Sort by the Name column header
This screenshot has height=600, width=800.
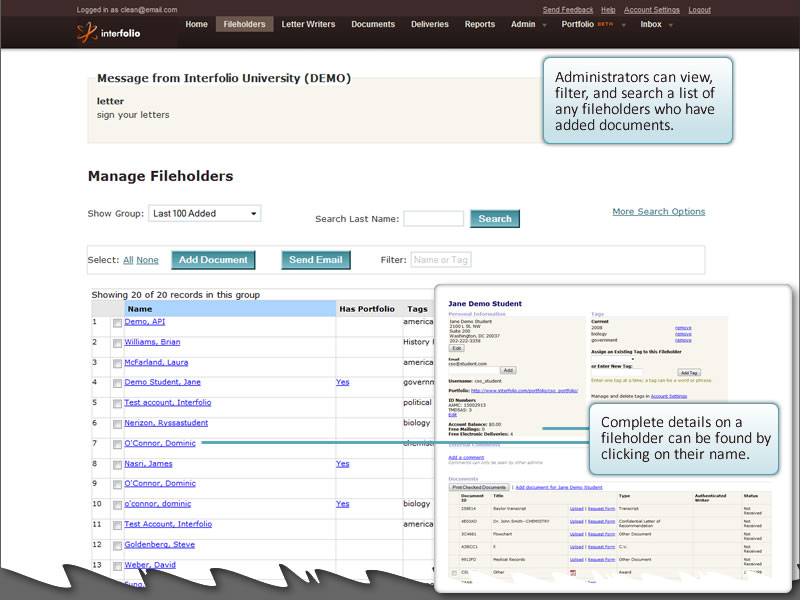[230, 309]
